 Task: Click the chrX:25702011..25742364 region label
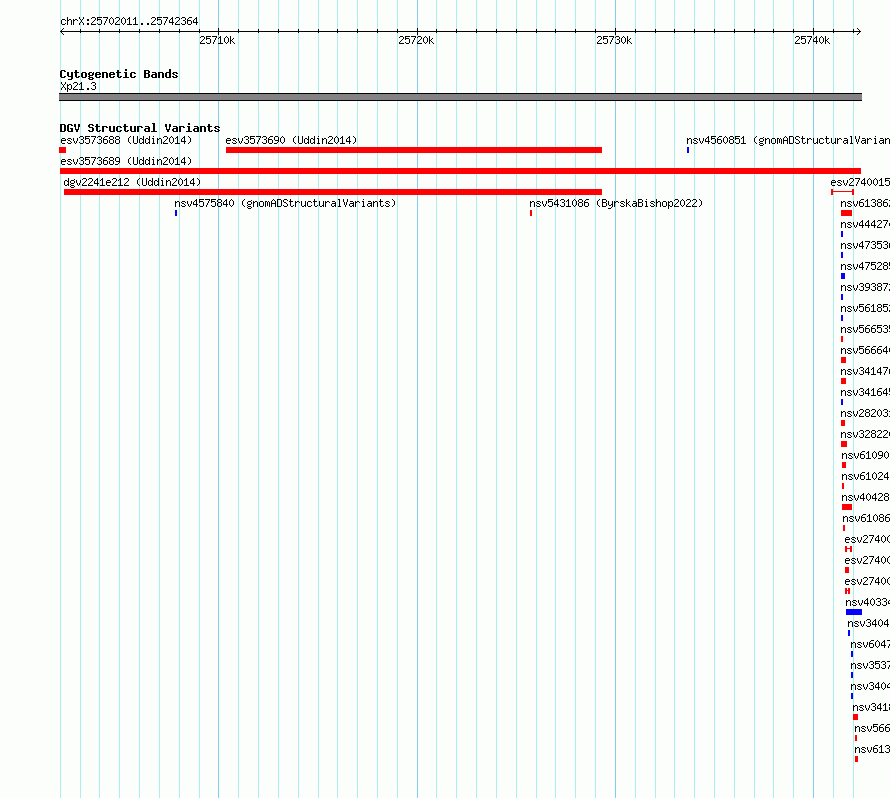(x=129, y=22)
